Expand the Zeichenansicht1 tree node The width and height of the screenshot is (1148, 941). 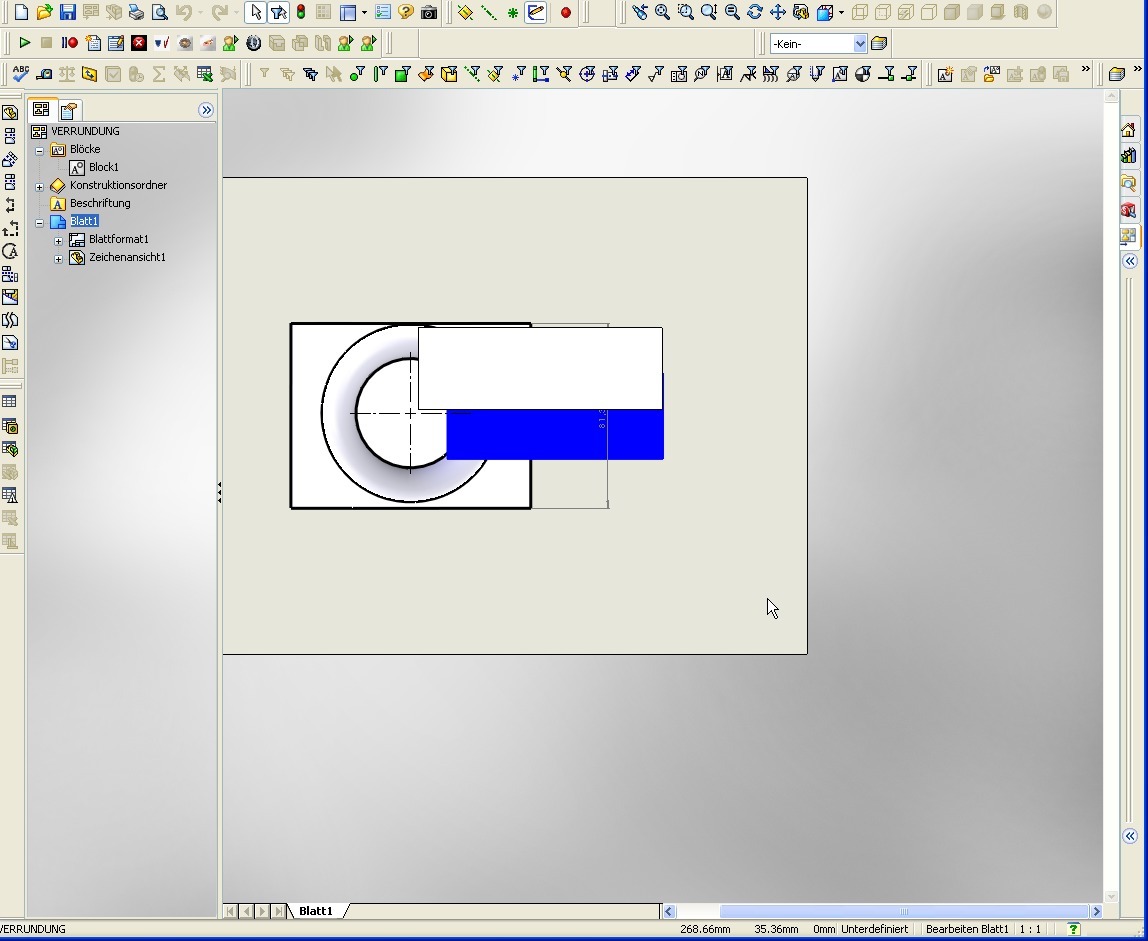click(58, 258)
